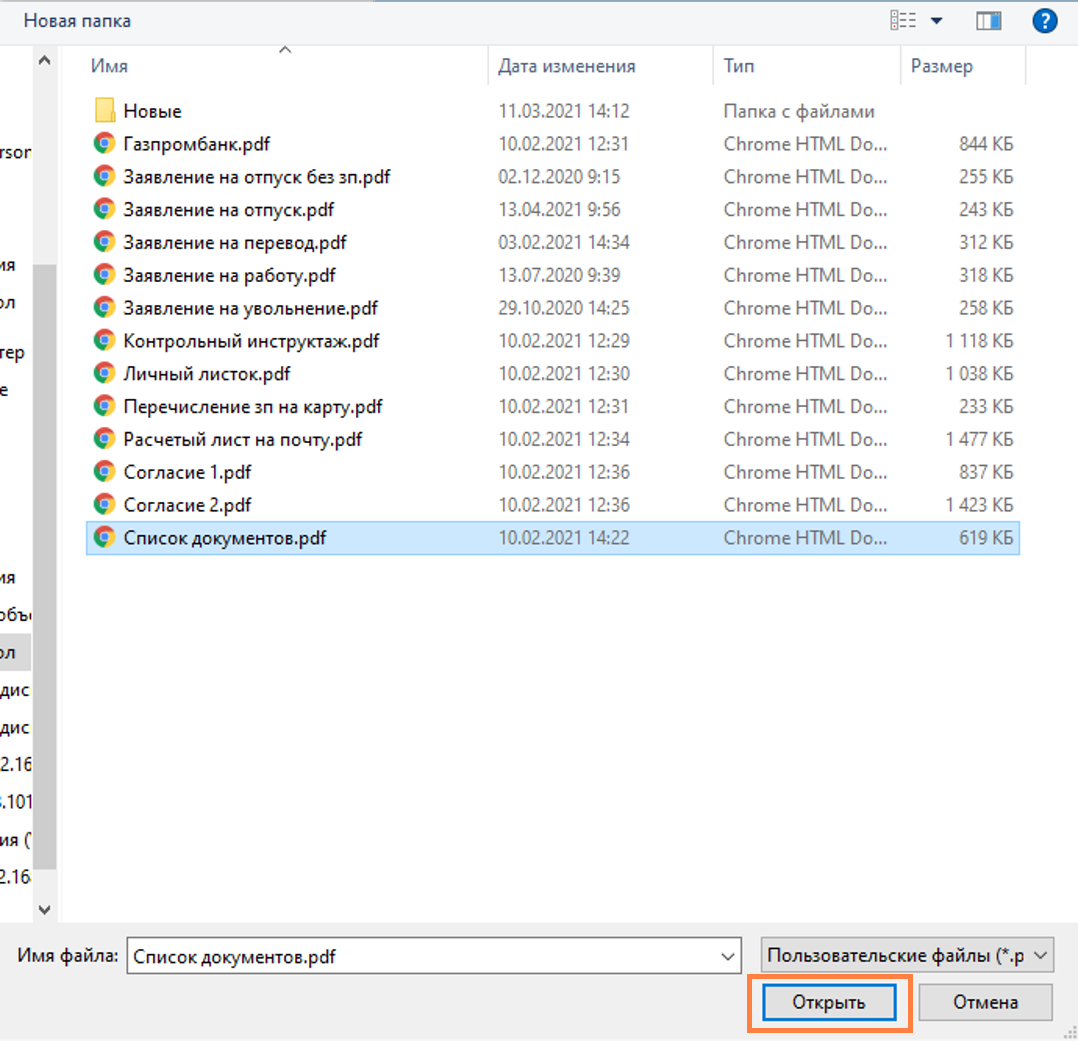The image size is (1078, 1041).
Task: Open the Пользовательские файлы type filter
Action: 906,956
